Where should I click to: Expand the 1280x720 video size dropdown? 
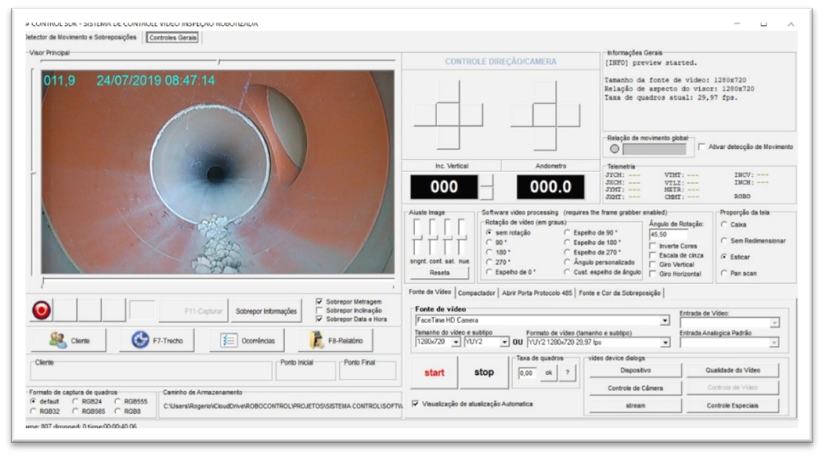(x=456, y=342)
